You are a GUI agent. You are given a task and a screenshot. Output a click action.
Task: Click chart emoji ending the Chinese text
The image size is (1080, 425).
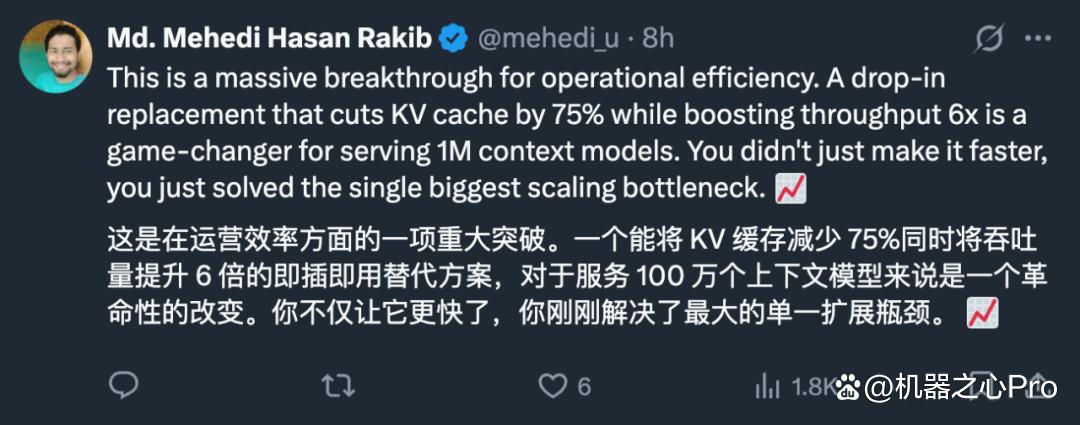point(981,317)
